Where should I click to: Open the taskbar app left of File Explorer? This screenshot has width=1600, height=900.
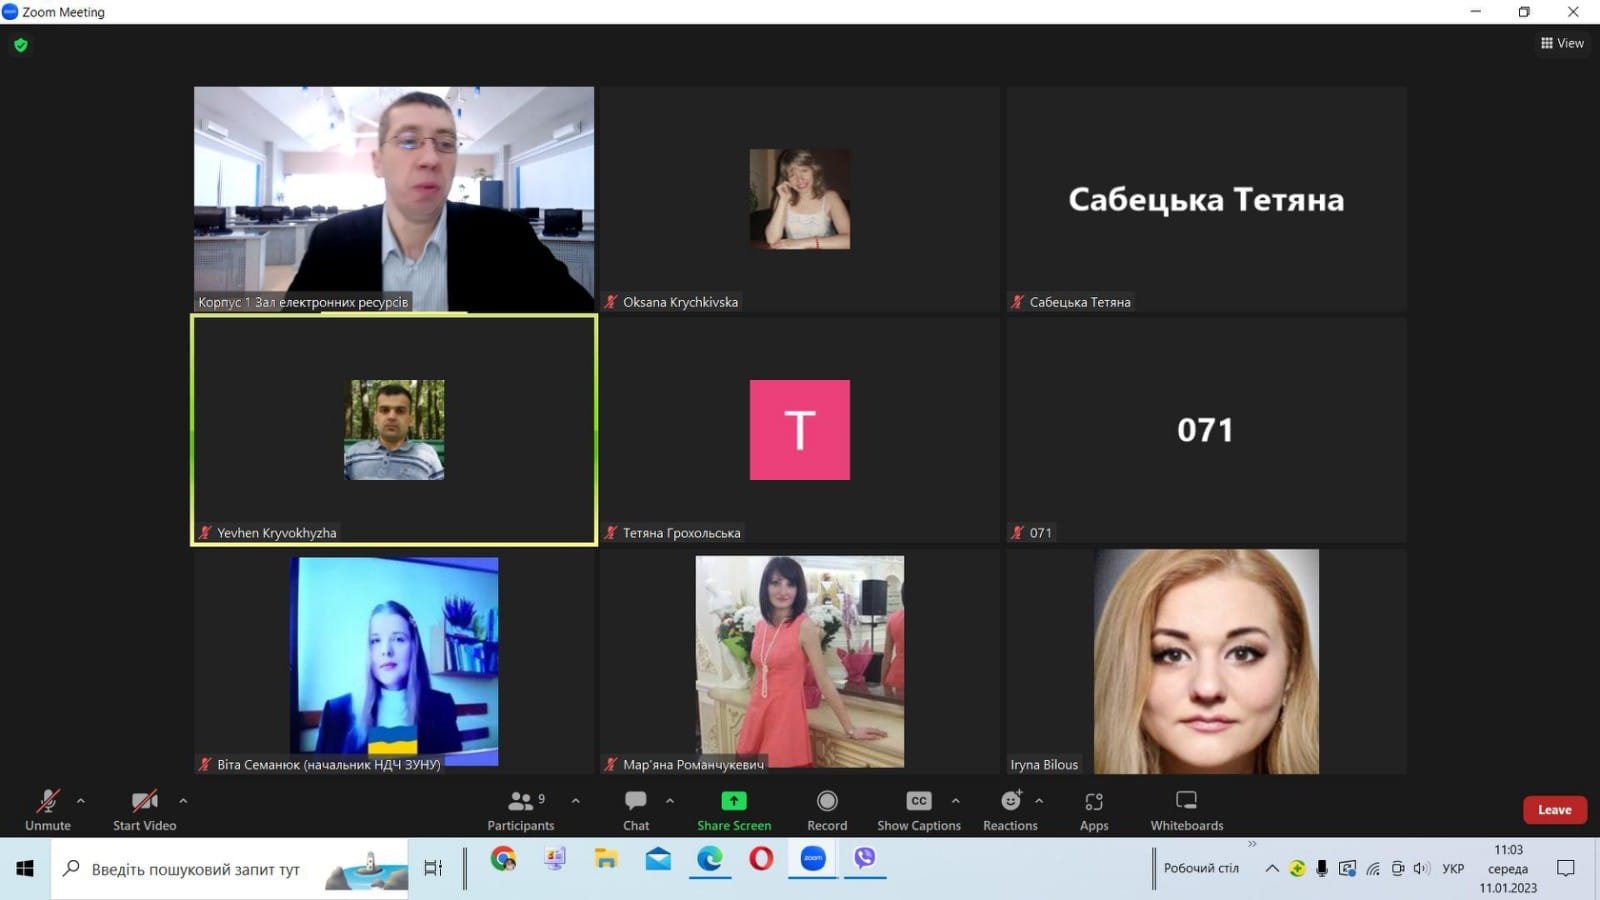coord(555,859)
